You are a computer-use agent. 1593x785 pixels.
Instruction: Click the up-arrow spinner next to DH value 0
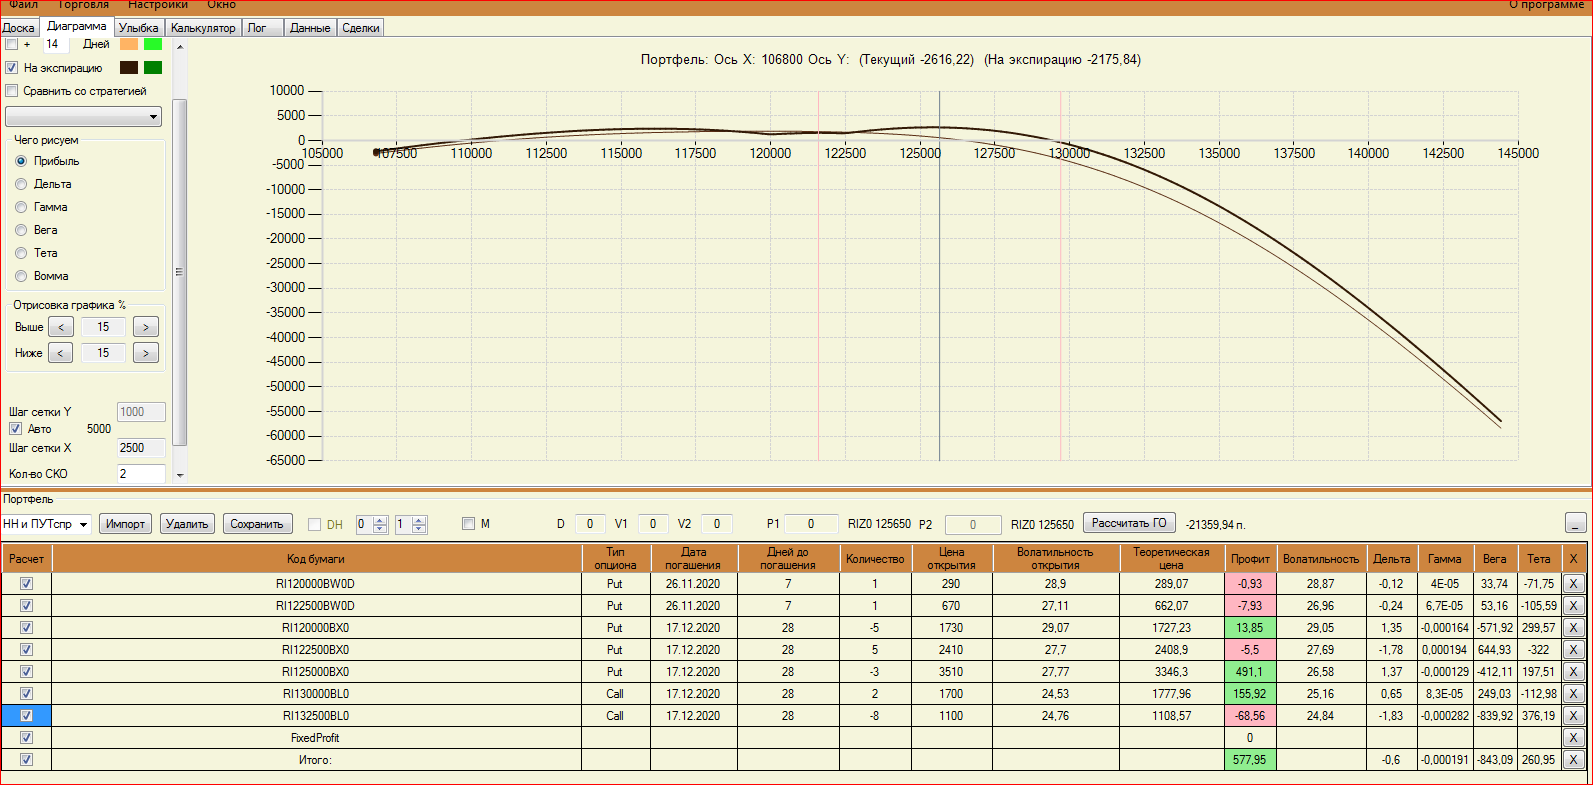pyautogui.click(x=380, y=519)
